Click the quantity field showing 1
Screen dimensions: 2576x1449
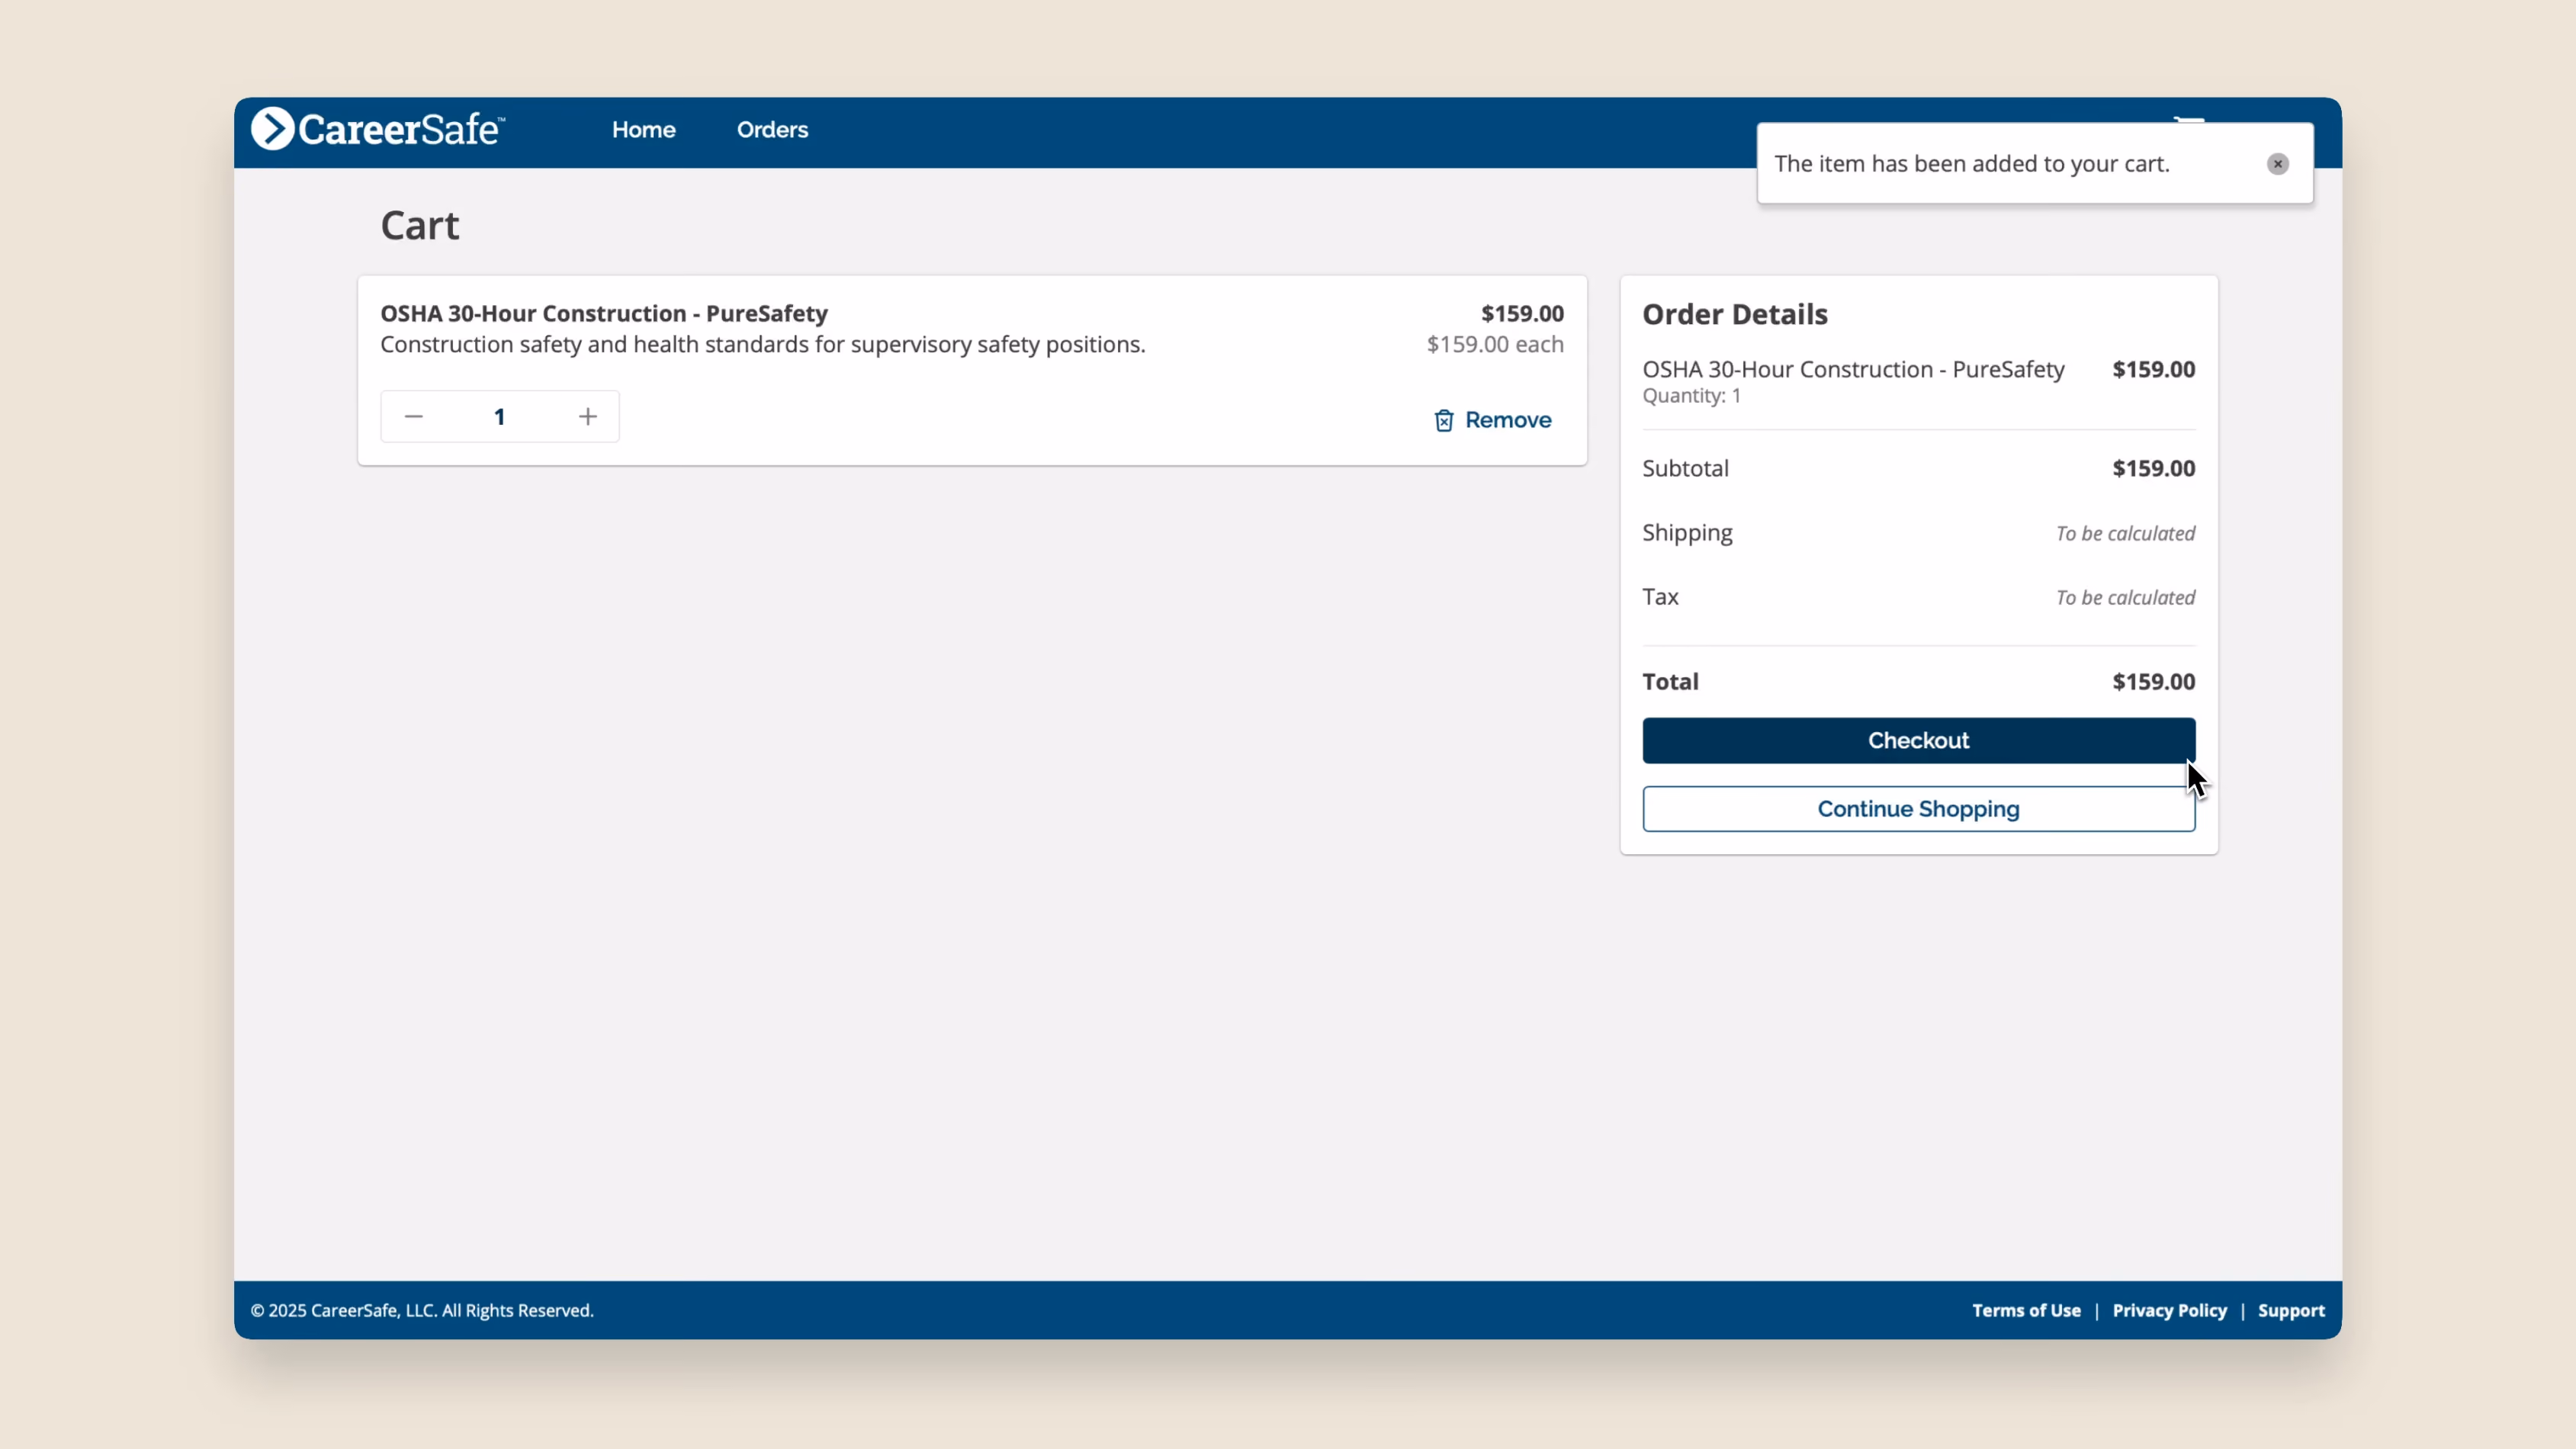499,417
